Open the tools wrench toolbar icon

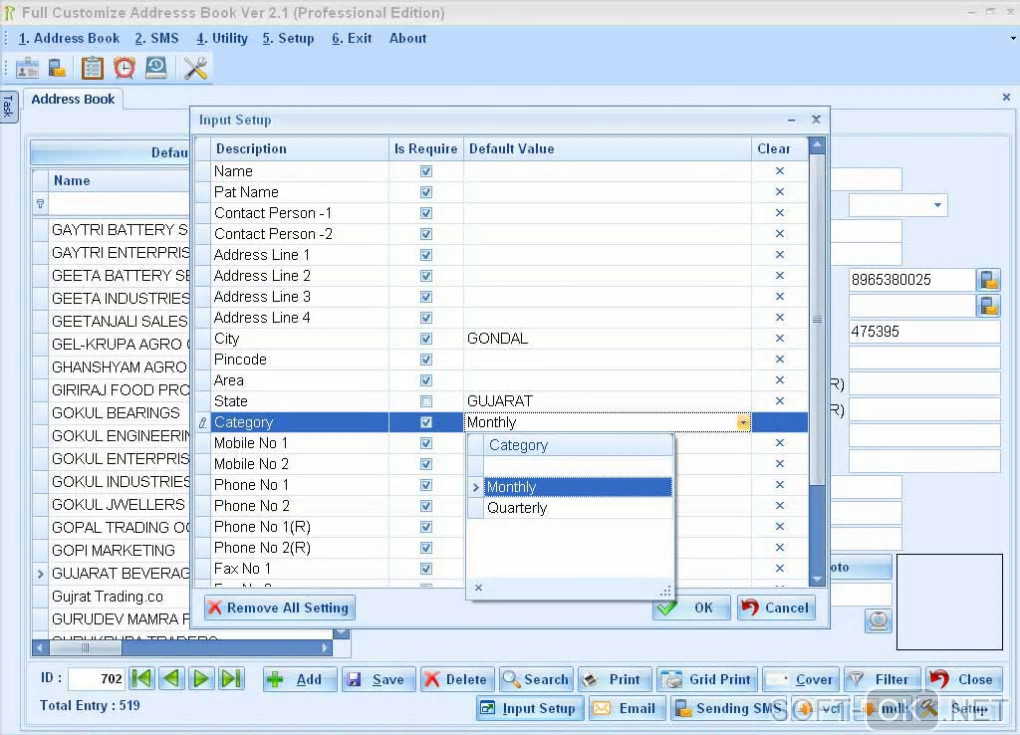tap(195, 68)
